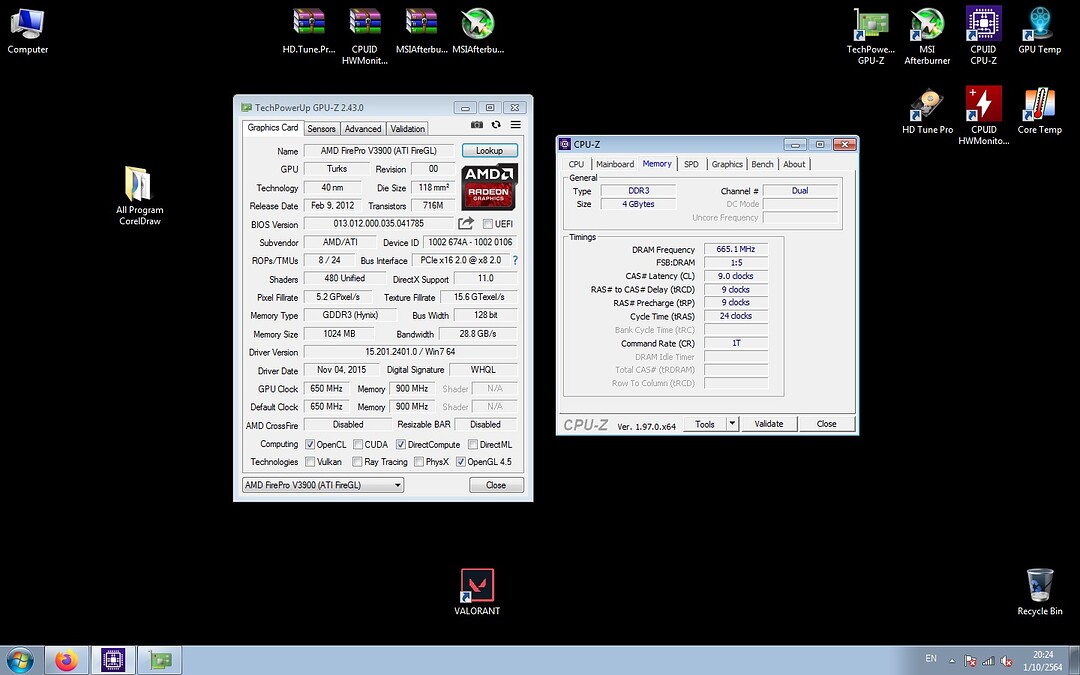Screen dimensions: 1080x675
Task: Capture a screenshot with GPU-Z's camera icon
Action: point(477,124)
